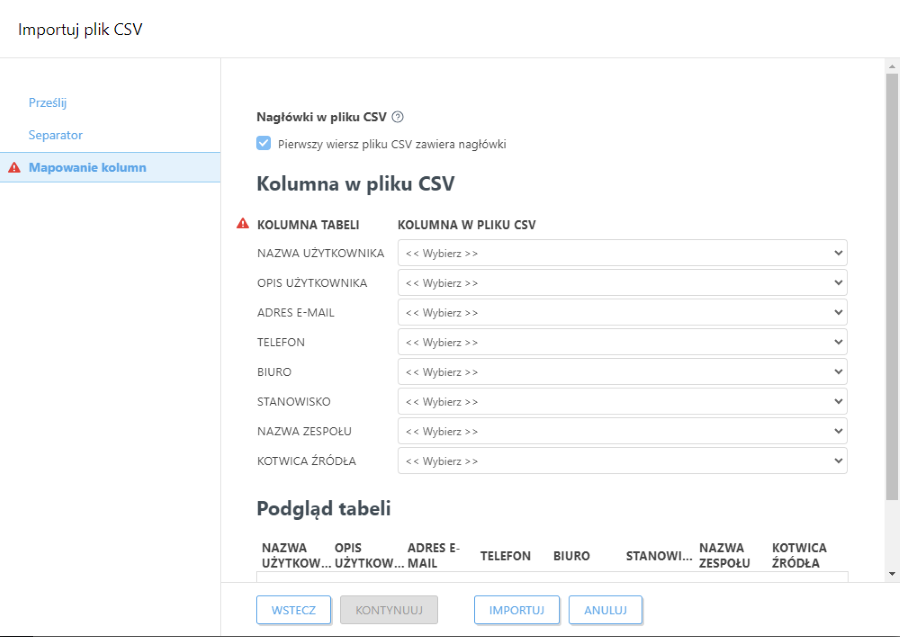The width and height of the screenshot is (900, 637).
Task: Switch to the Prześlij step in sidebar
Action: [49, 102]
